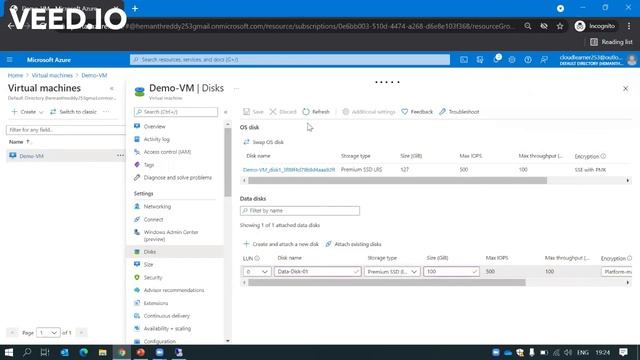Go to Home breadcrumb
This screenshot has height=360, width=640.
(x=15, y=75)
